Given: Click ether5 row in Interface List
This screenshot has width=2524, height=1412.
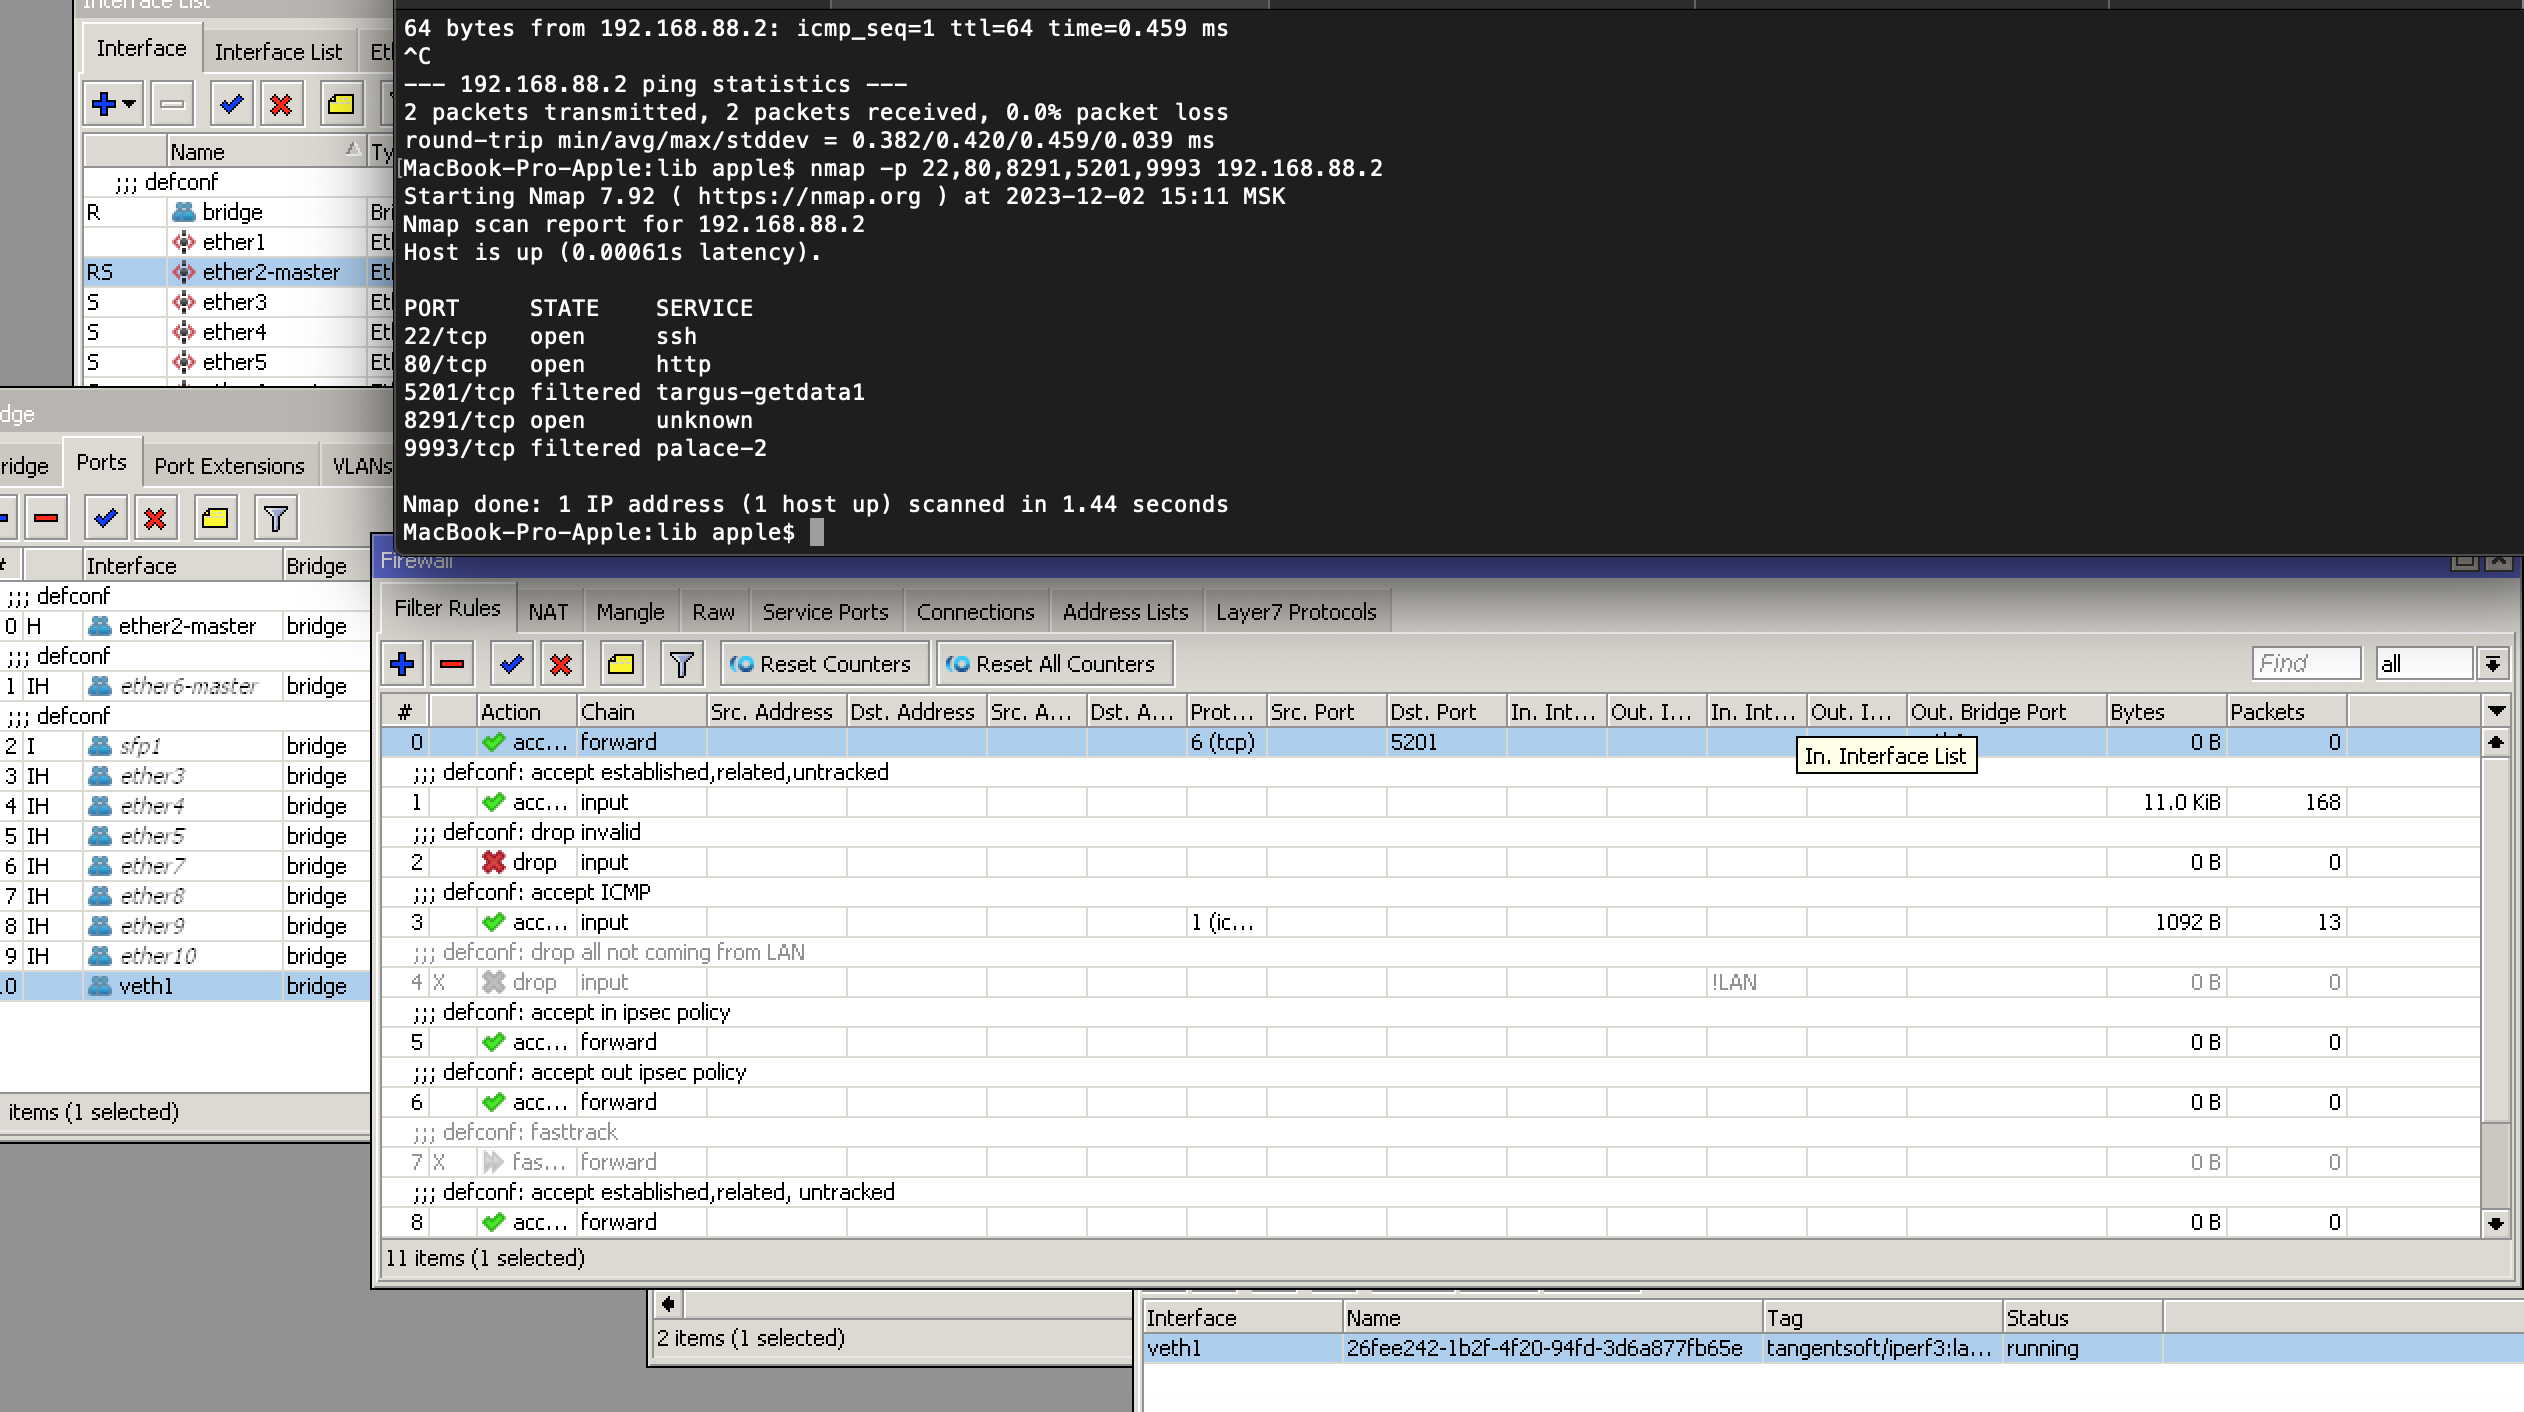Looking at the screenshot, I should 238,362.
